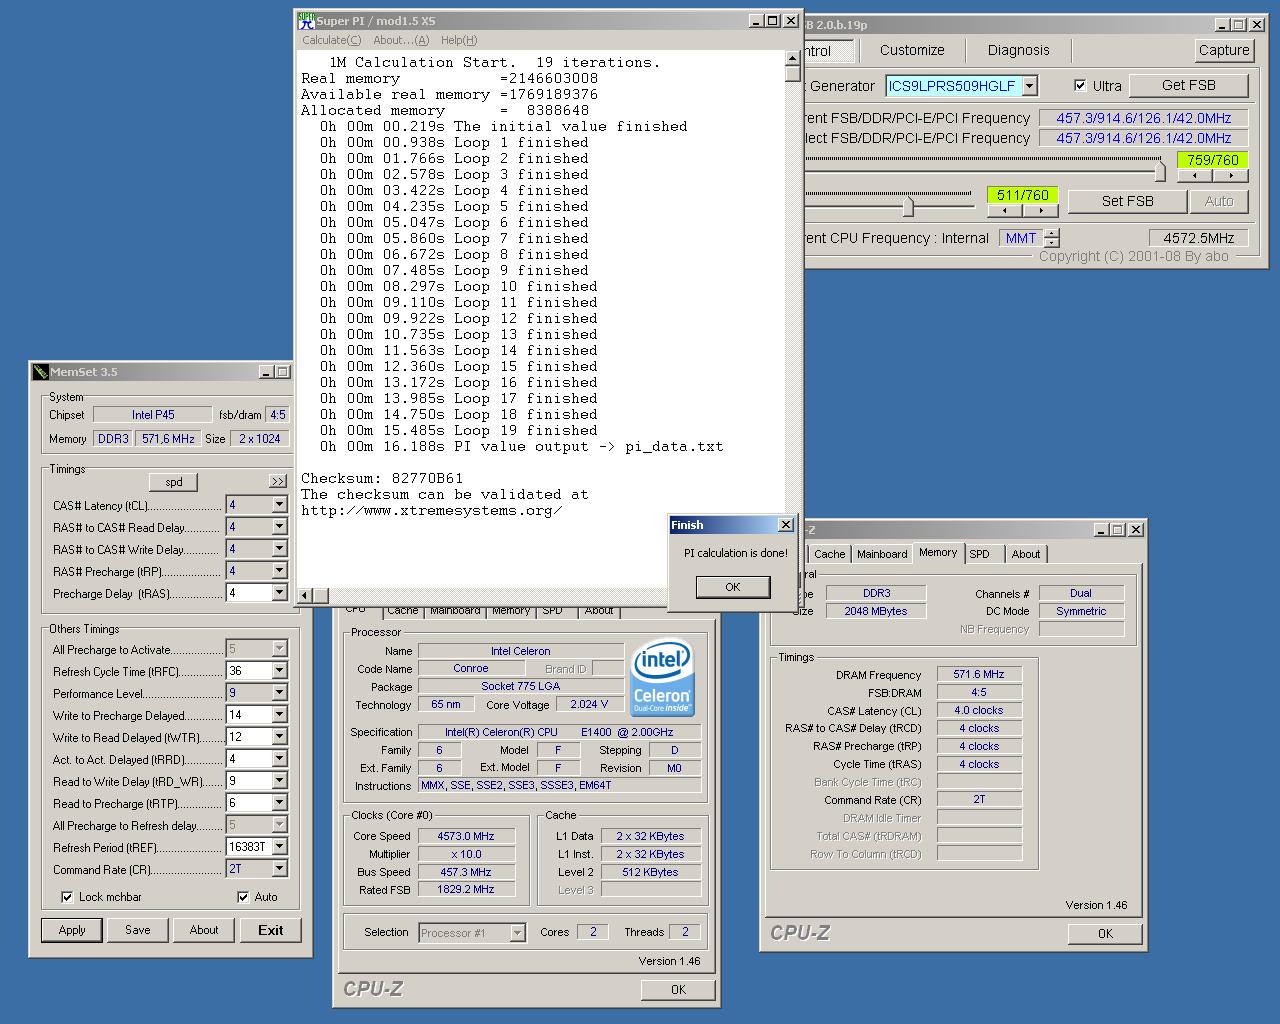
Task: Switch to the Diagnosis tab in SetFSB
Action: click(x=1019, y=50)
